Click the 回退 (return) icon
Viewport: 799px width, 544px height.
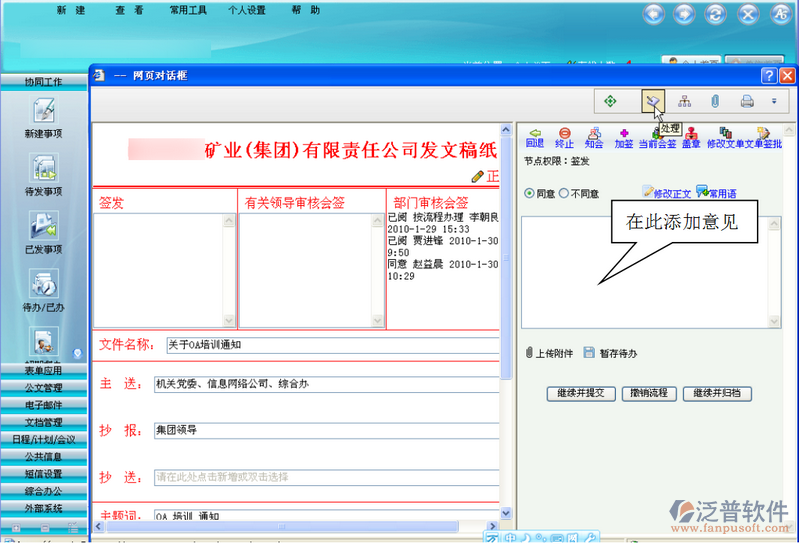pyautogui.click(x=534, y=137)
